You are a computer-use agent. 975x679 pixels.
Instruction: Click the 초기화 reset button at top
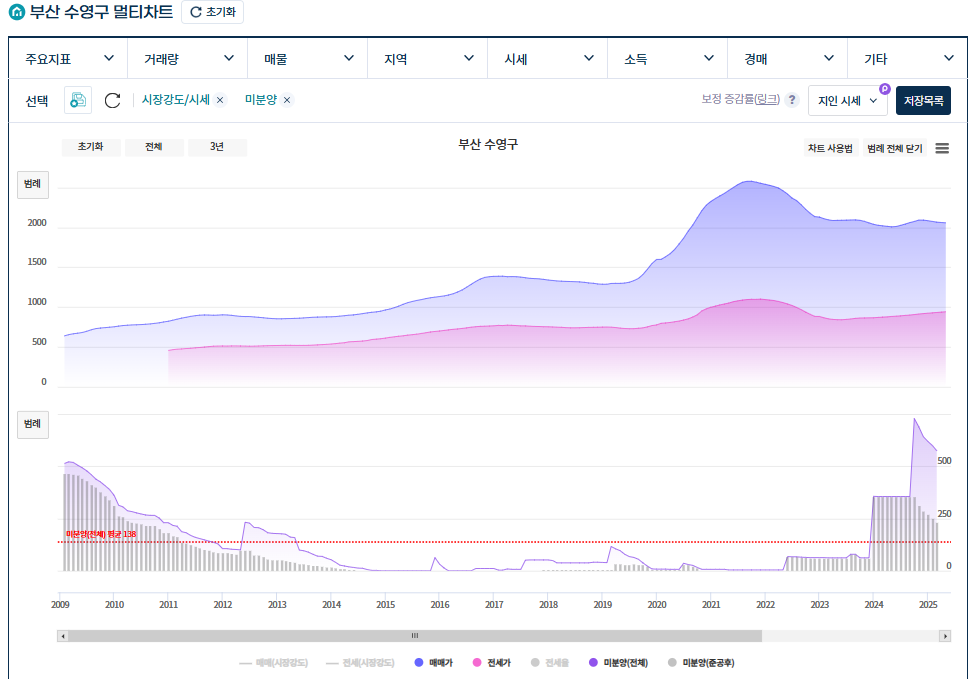212,12
